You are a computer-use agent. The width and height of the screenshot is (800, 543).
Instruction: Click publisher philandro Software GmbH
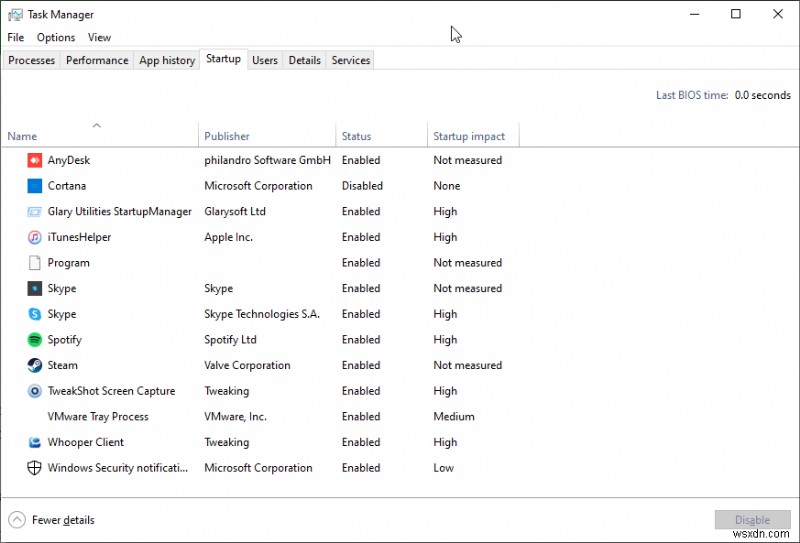267,160
